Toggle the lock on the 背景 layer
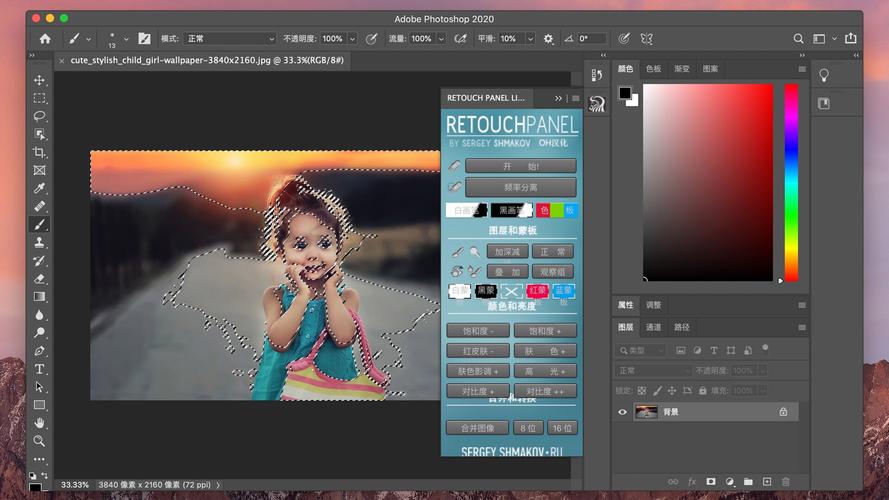Image resolution: width=889 pixels, height=500 pixels. tap(783, 412)
